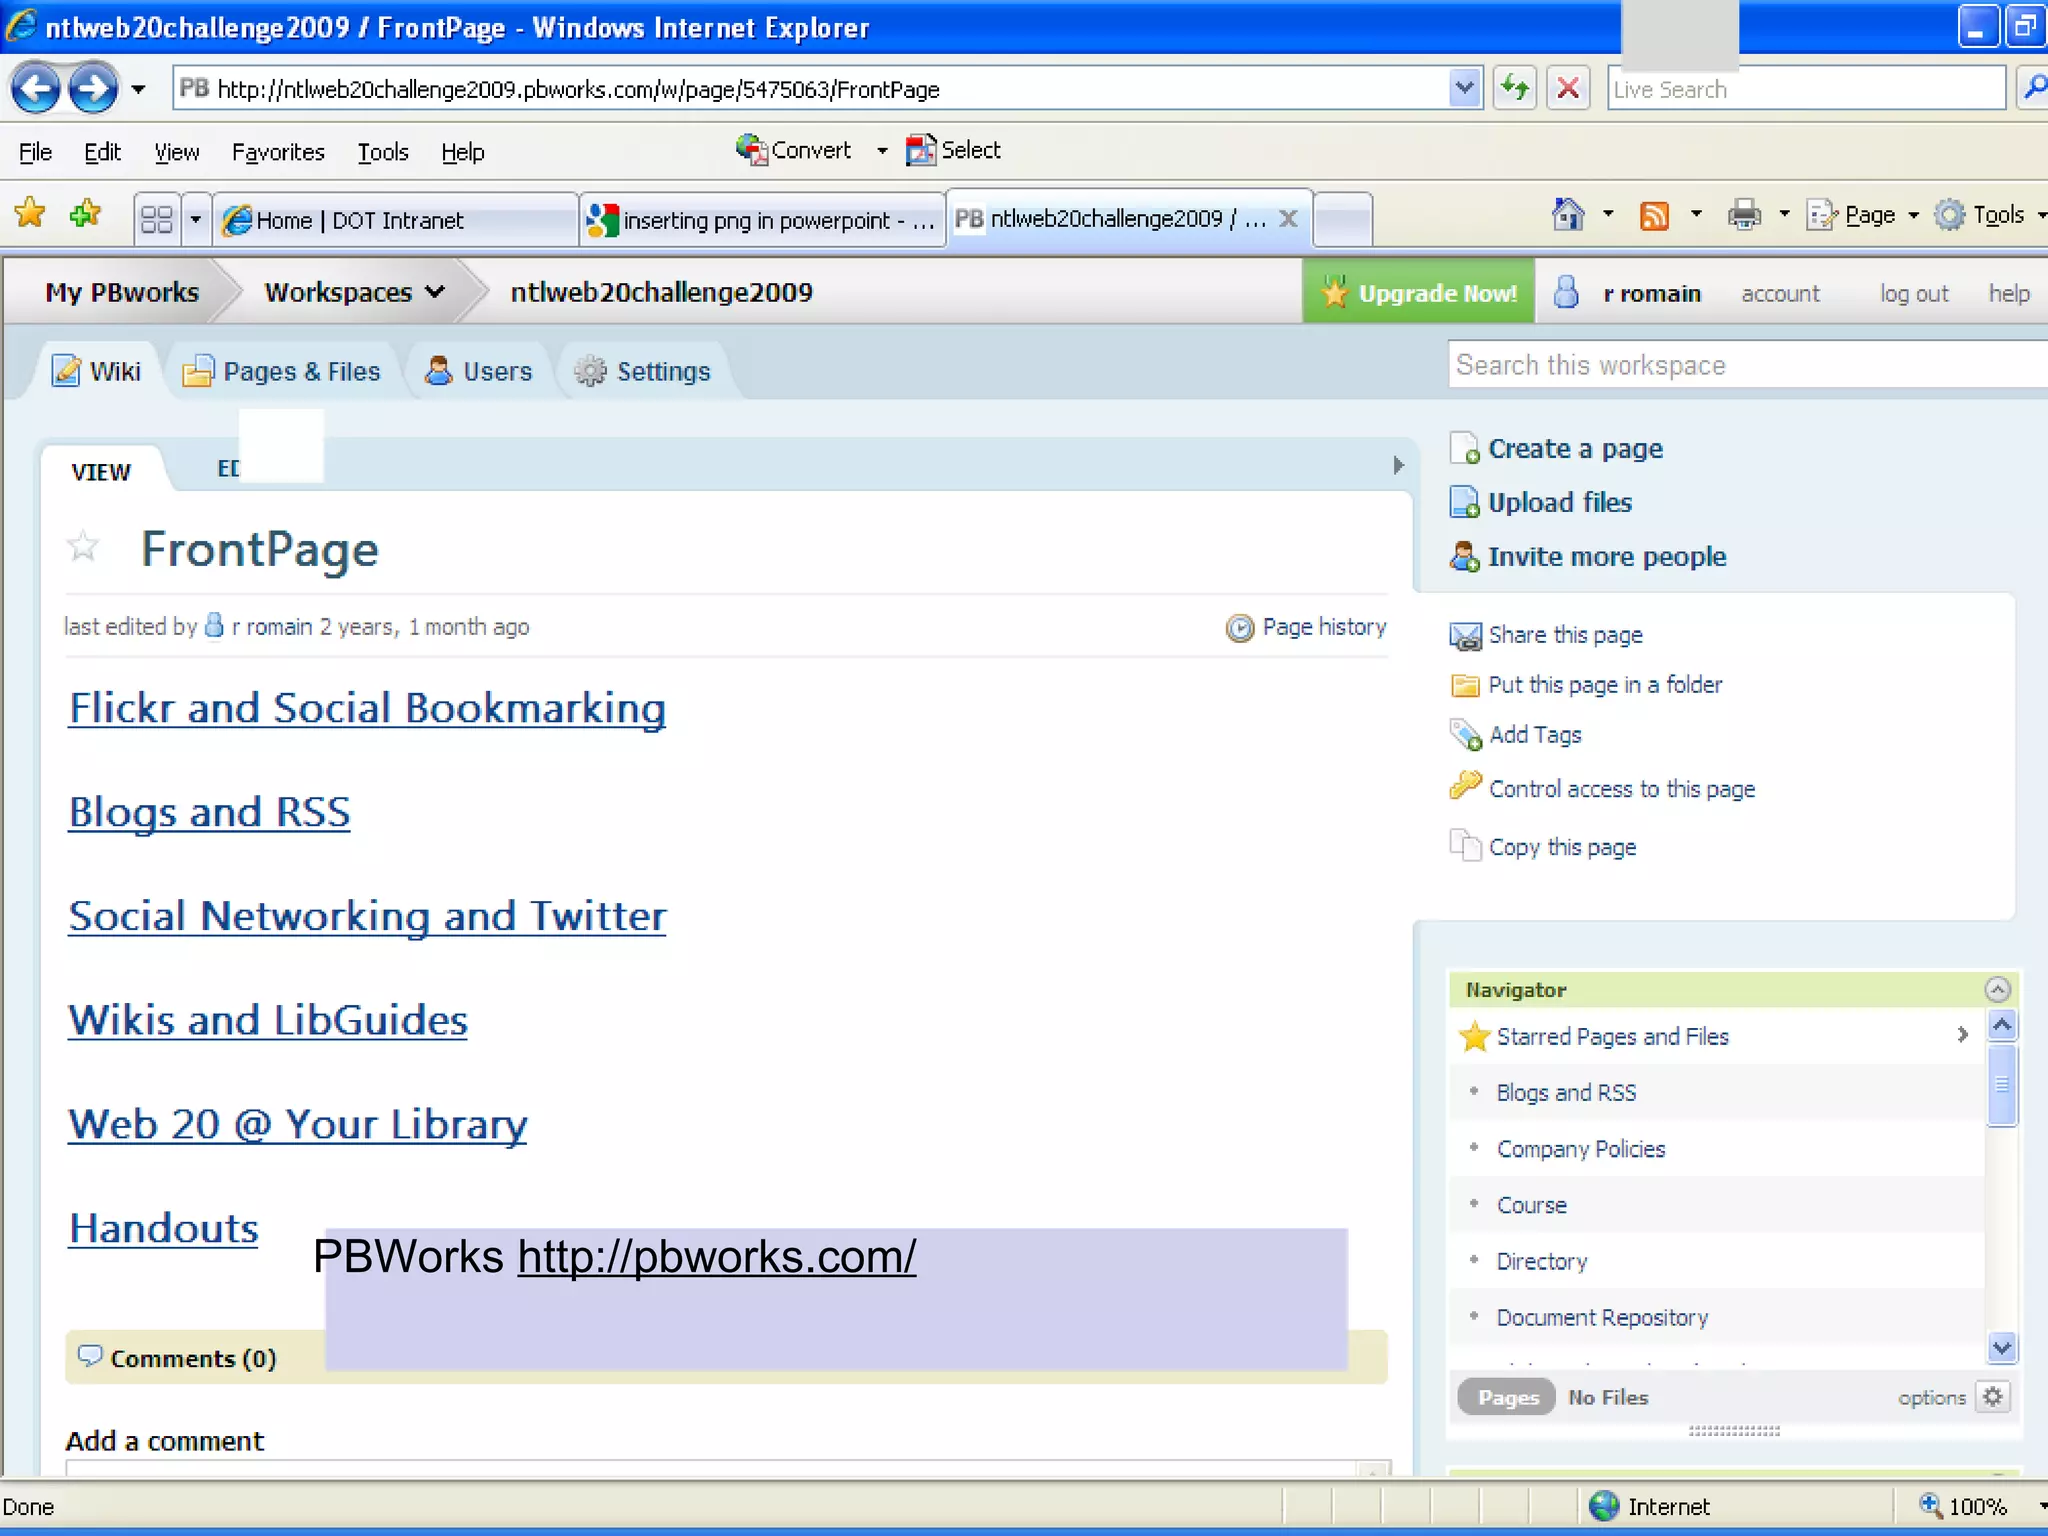This screenshot has height=1536, width=2048.
Task: Close the ntlweb20challenge2009 tab
Action: [x=1288, y=218]
